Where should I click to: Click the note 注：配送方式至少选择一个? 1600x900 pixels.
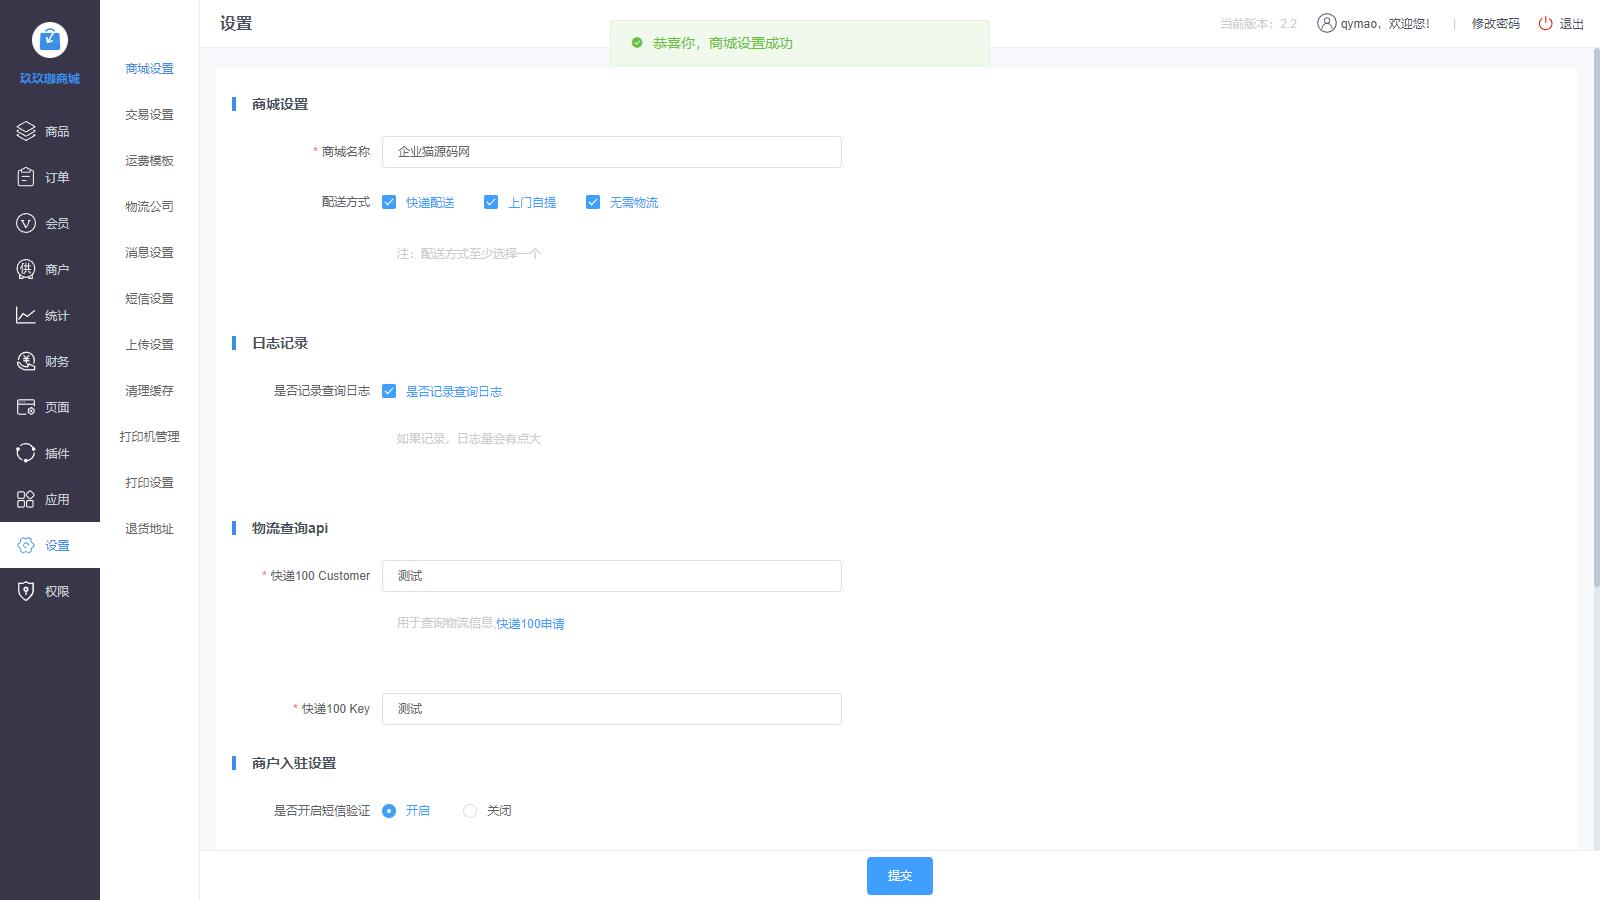click(469, 254)
